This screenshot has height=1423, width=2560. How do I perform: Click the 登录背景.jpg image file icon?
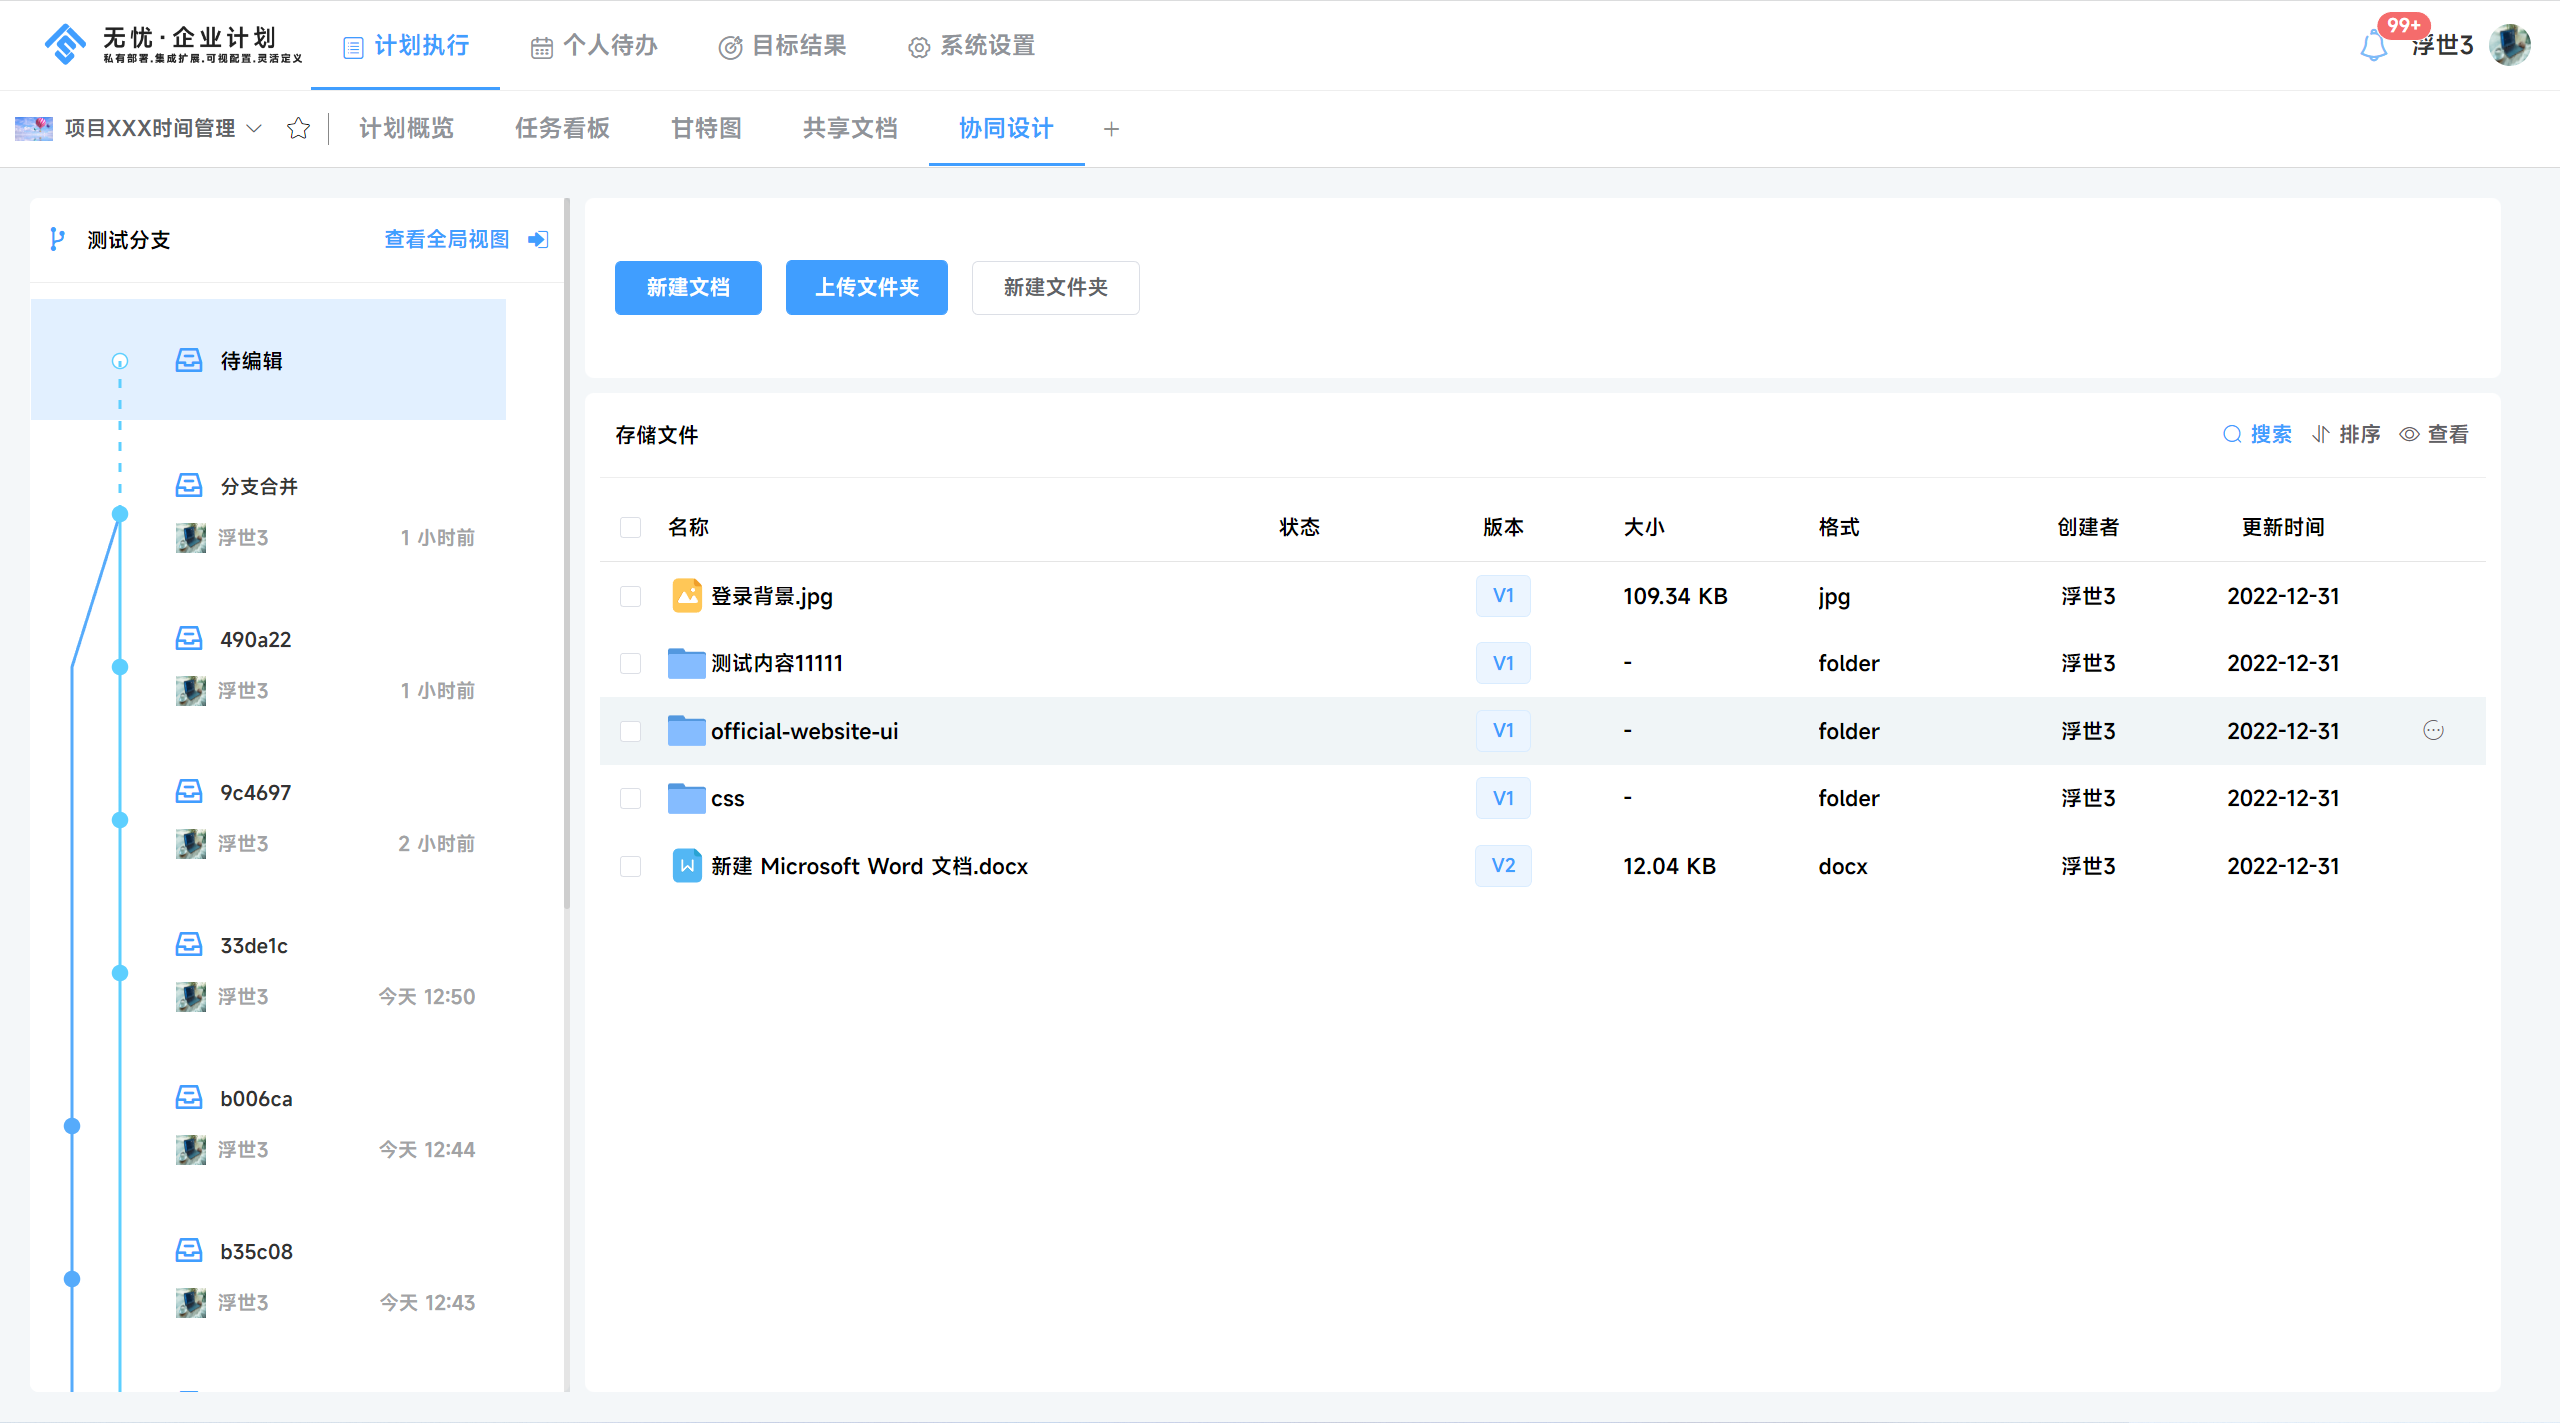pyautogui.click(x=686, y=596)
